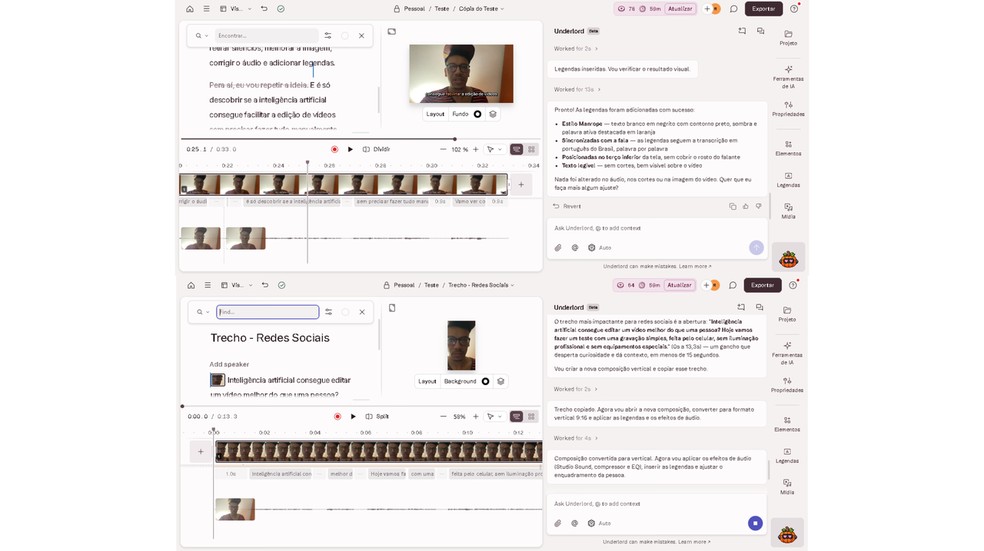Viewport: 984px width, 551px height.
Task: Click the Dividir button
Action: click(377, 149)
